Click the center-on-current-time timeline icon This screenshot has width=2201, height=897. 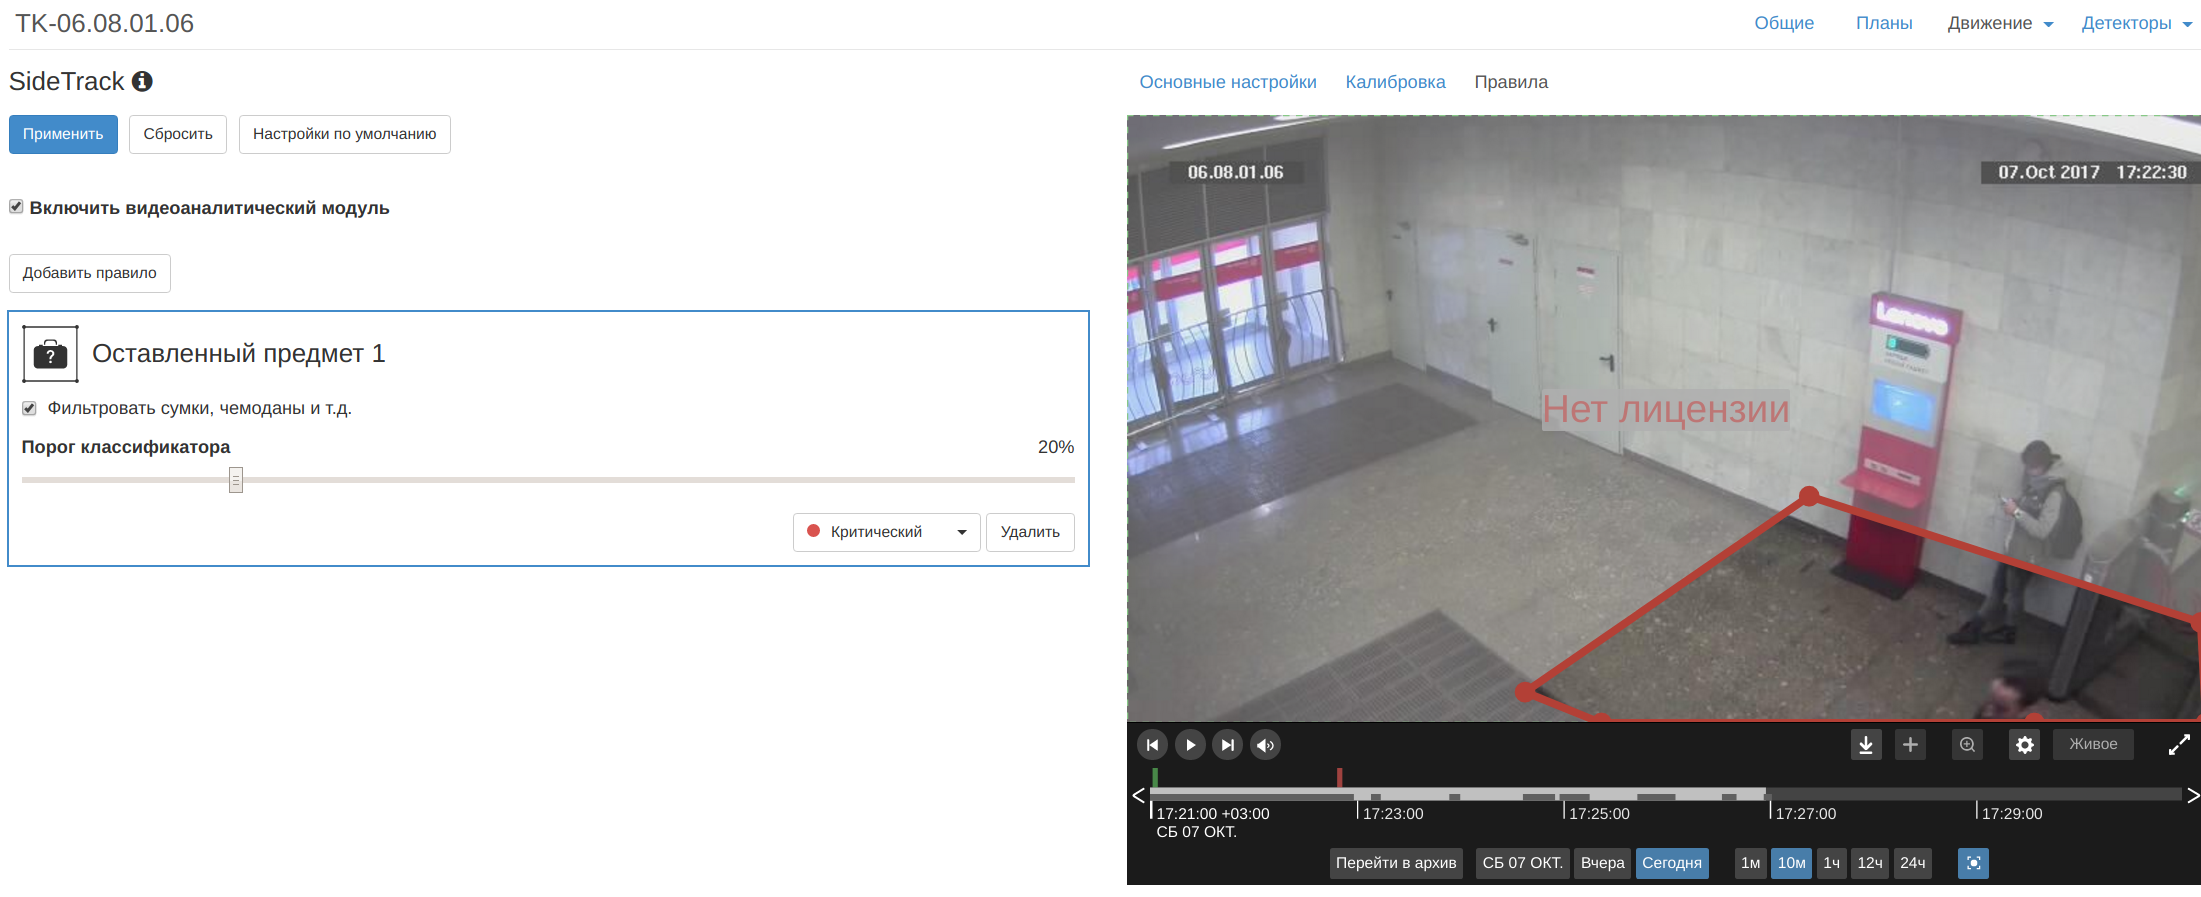(1973, 863)
